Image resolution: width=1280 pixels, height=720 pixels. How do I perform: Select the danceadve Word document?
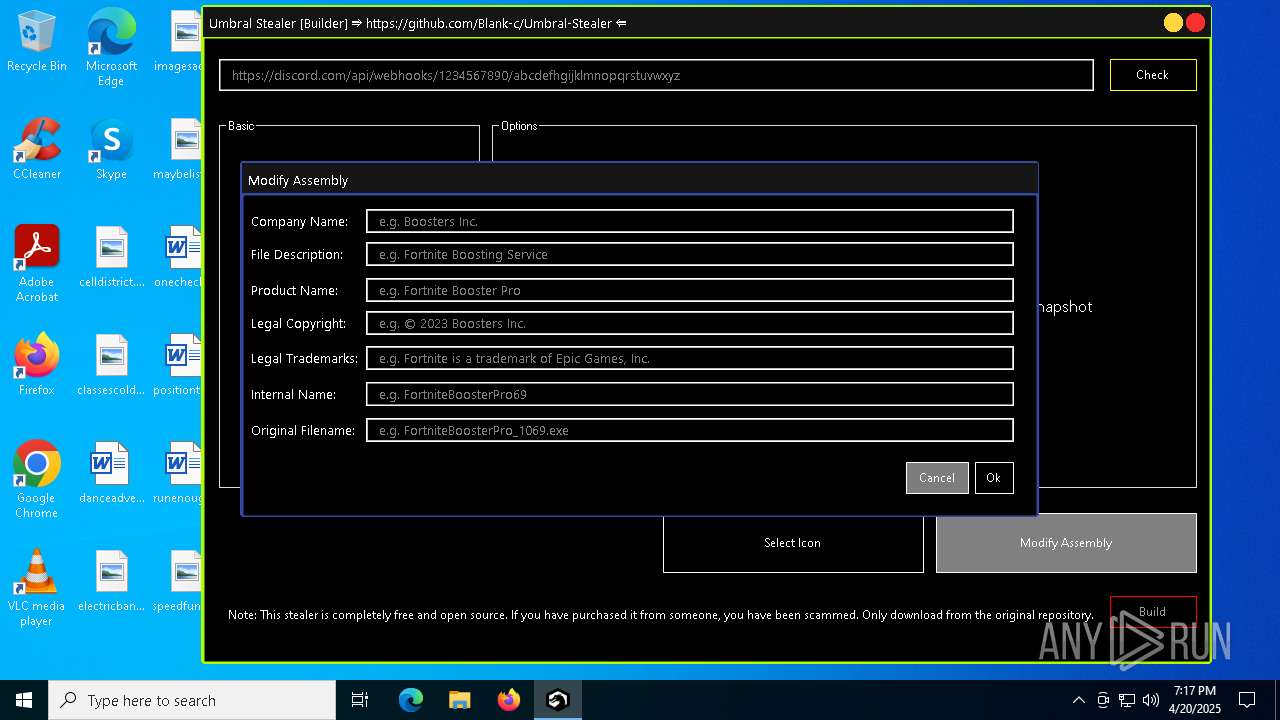(x=111, y=474)
